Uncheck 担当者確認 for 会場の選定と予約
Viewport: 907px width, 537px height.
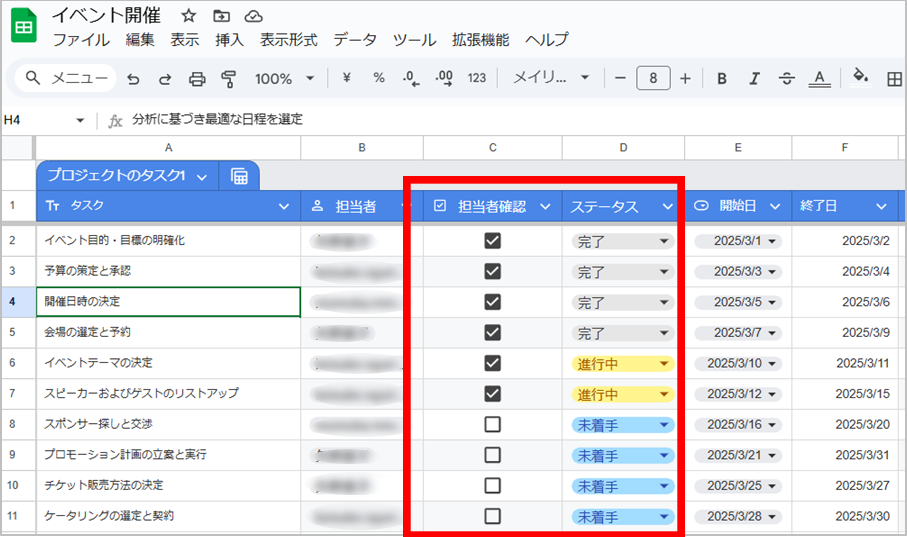pyautogui.click(x=492, y=333)
